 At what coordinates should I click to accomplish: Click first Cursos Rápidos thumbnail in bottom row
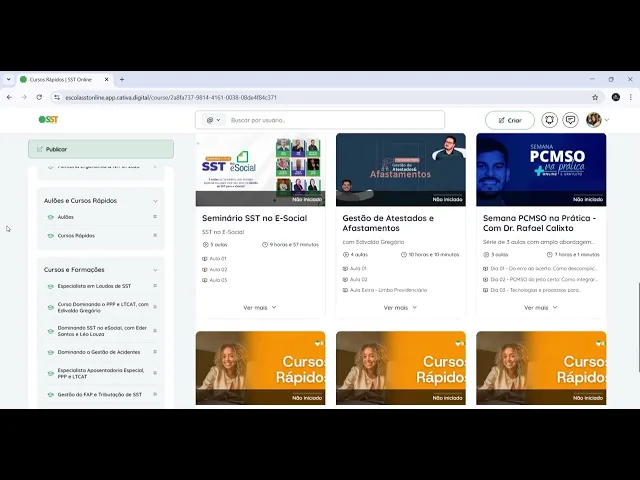260,368
